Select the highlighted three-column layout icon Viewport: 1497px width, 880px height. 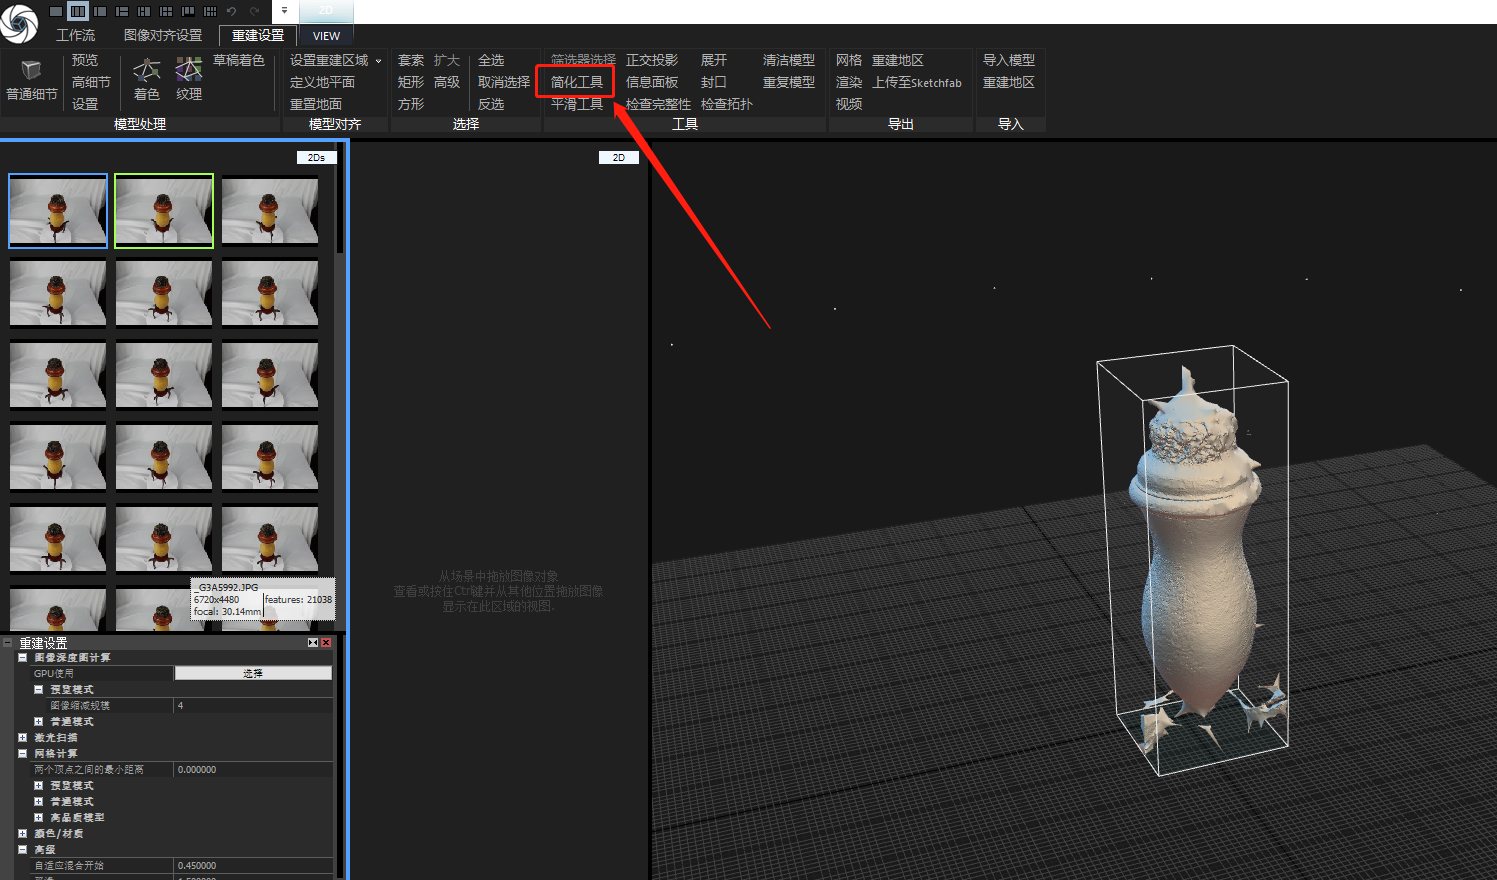(78, 11)
